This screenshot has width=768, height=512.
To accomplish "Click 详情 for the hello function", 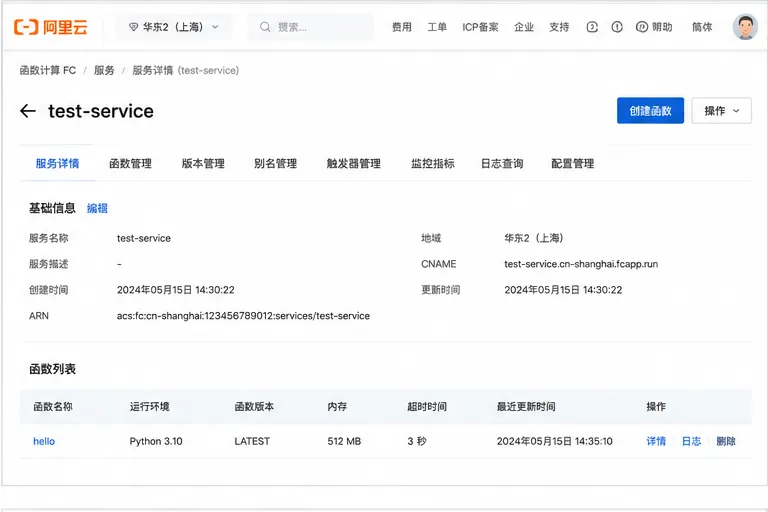I will (656, 441).
